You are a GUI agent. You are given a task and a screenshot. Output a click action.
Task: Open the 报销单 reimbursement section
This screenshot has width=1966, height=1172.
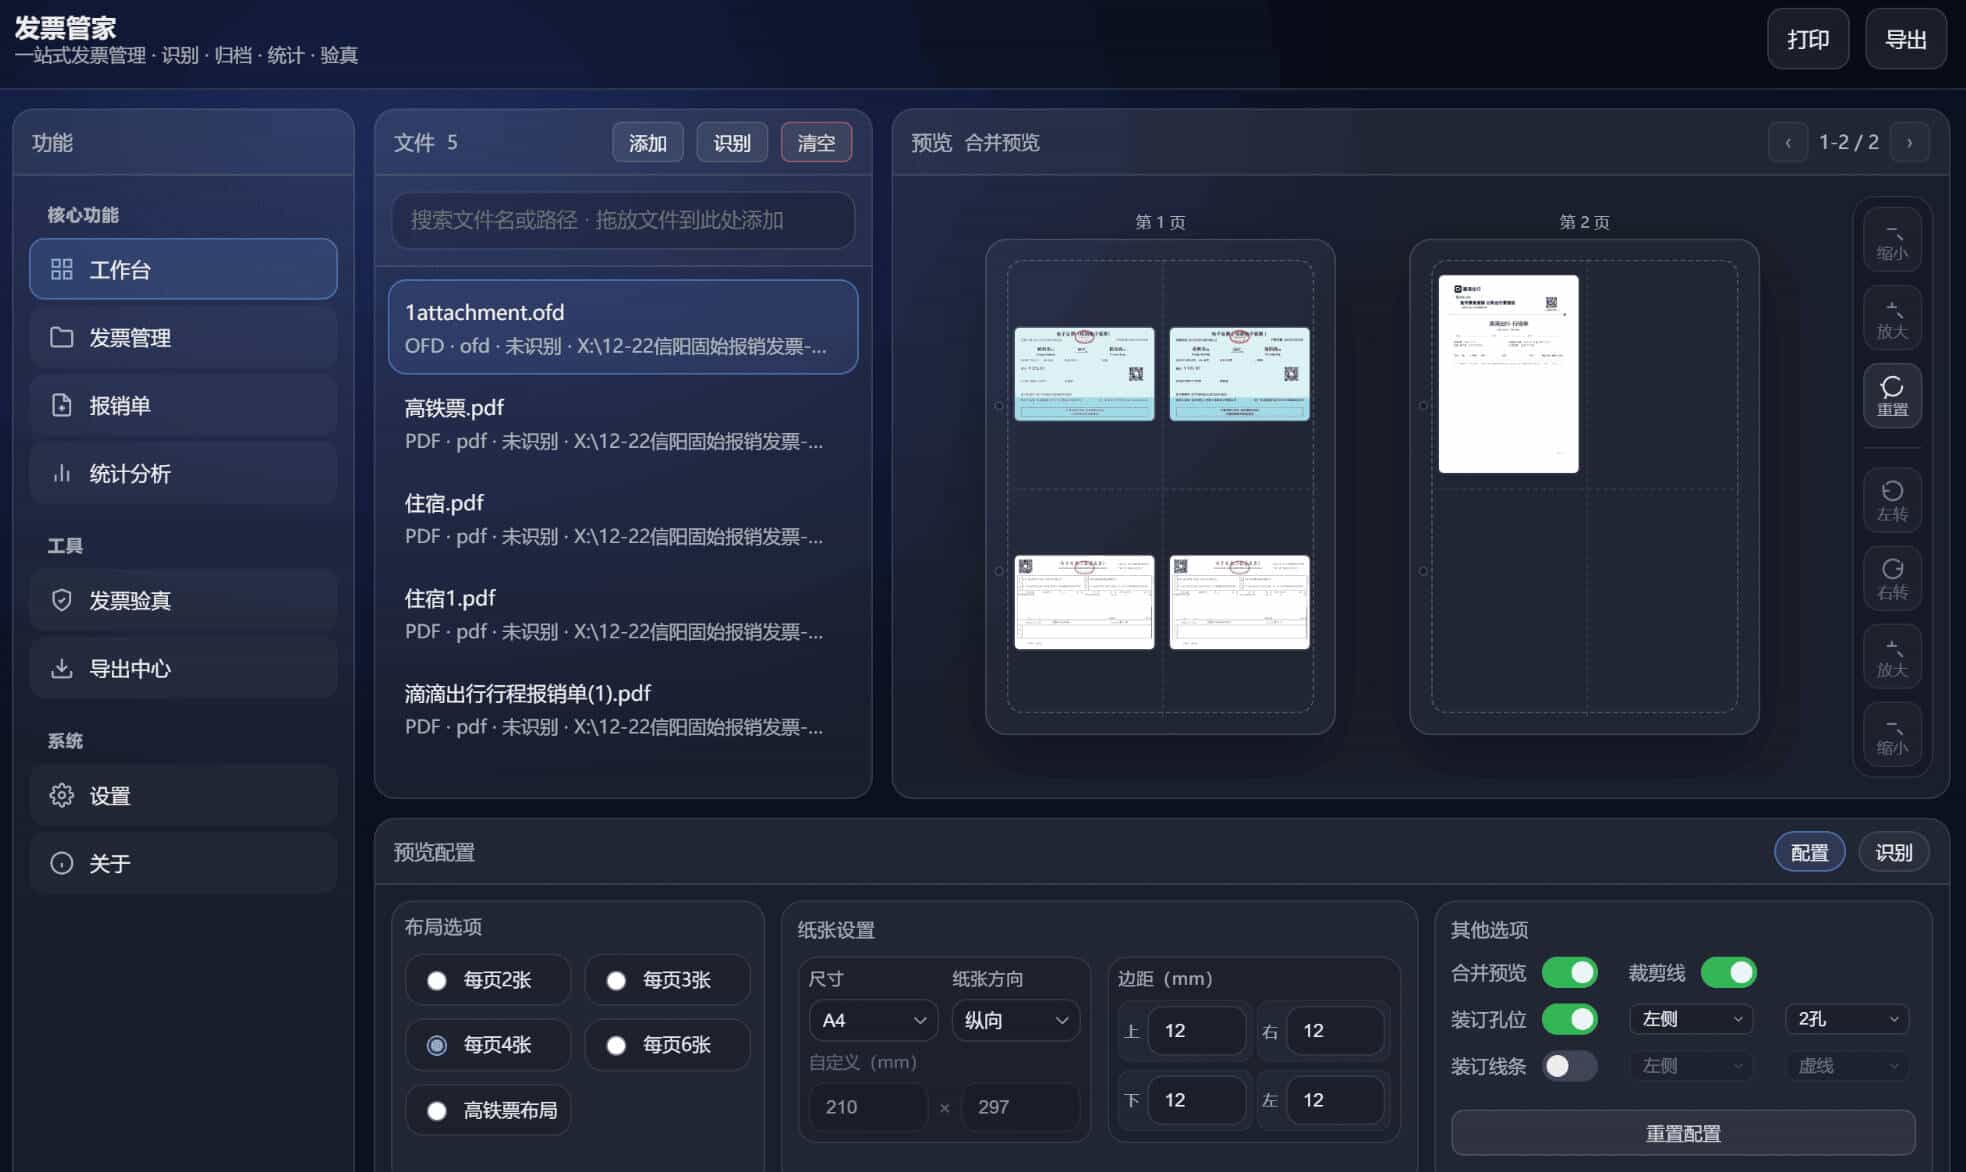pyautogui.click(x=120, y=405)
